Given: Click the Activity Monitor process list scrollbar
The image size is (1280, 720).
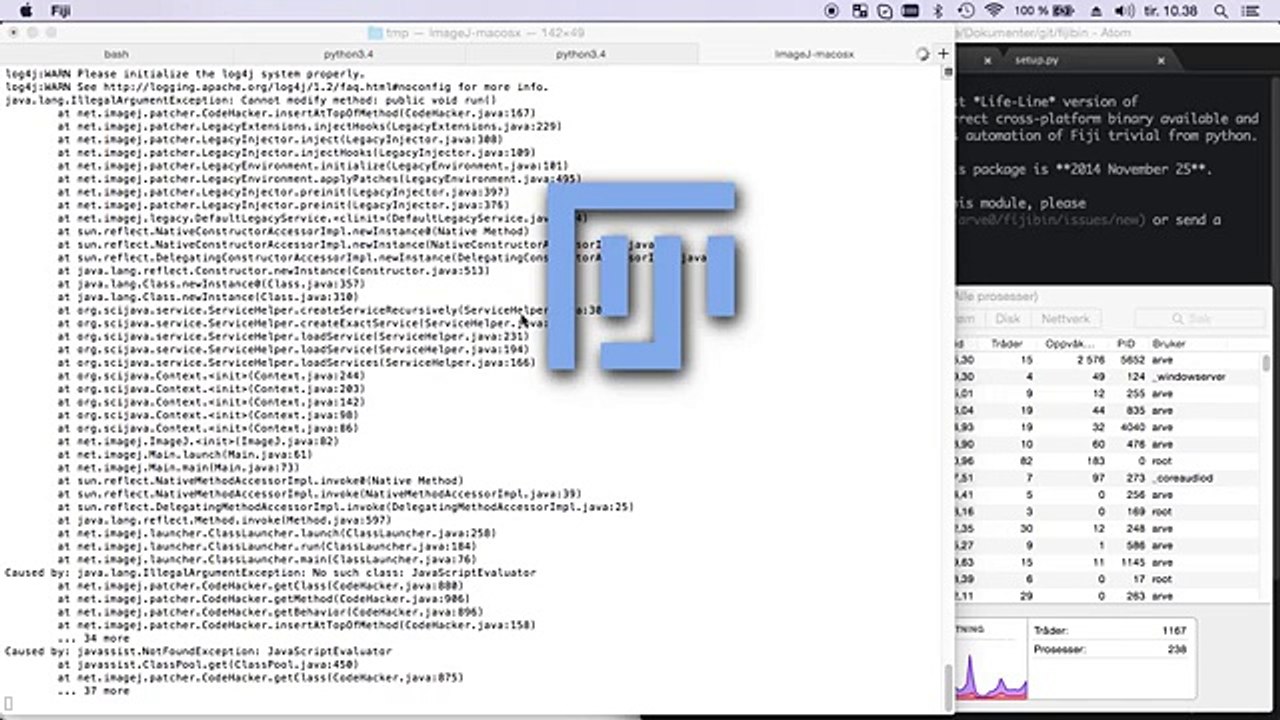Looking at the screenshot, I should click(x=1267, y=364).
